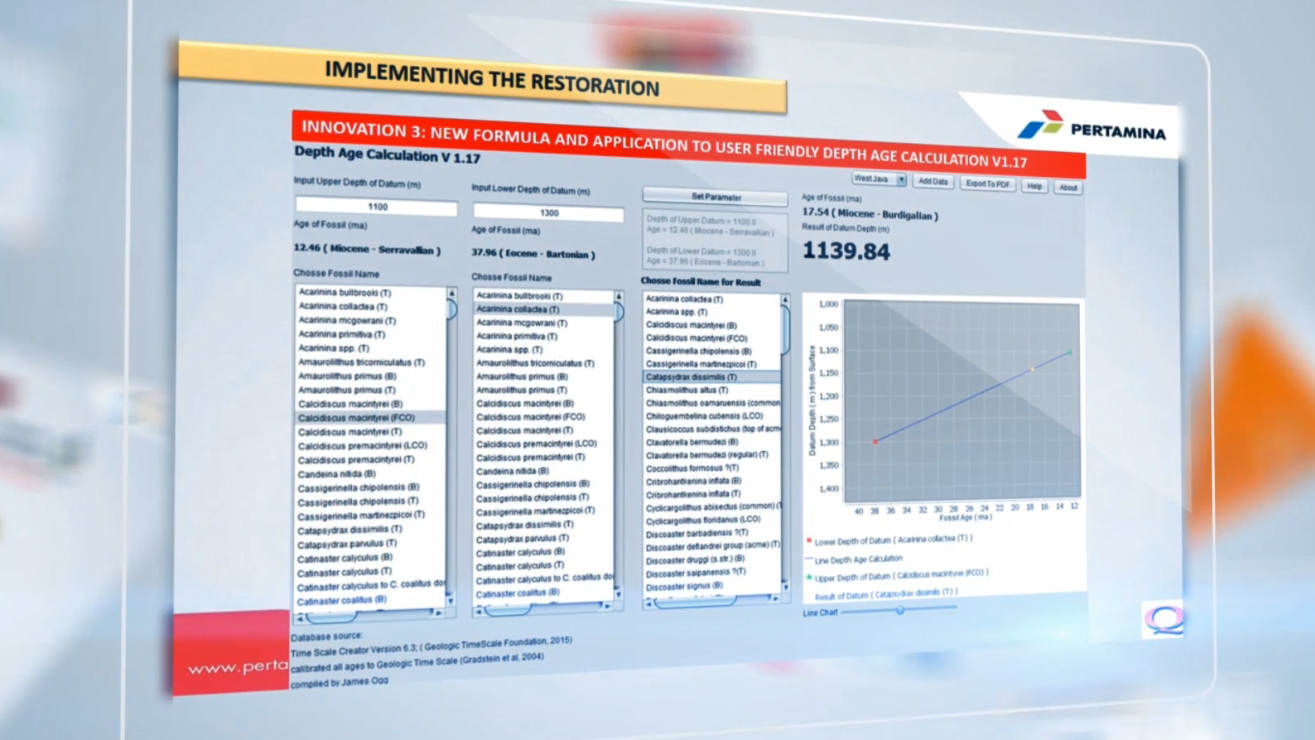The width and height of the screenshot is (1315, 740).
Task: Click the red lower depth point on chart
Action: pos(875,441)
